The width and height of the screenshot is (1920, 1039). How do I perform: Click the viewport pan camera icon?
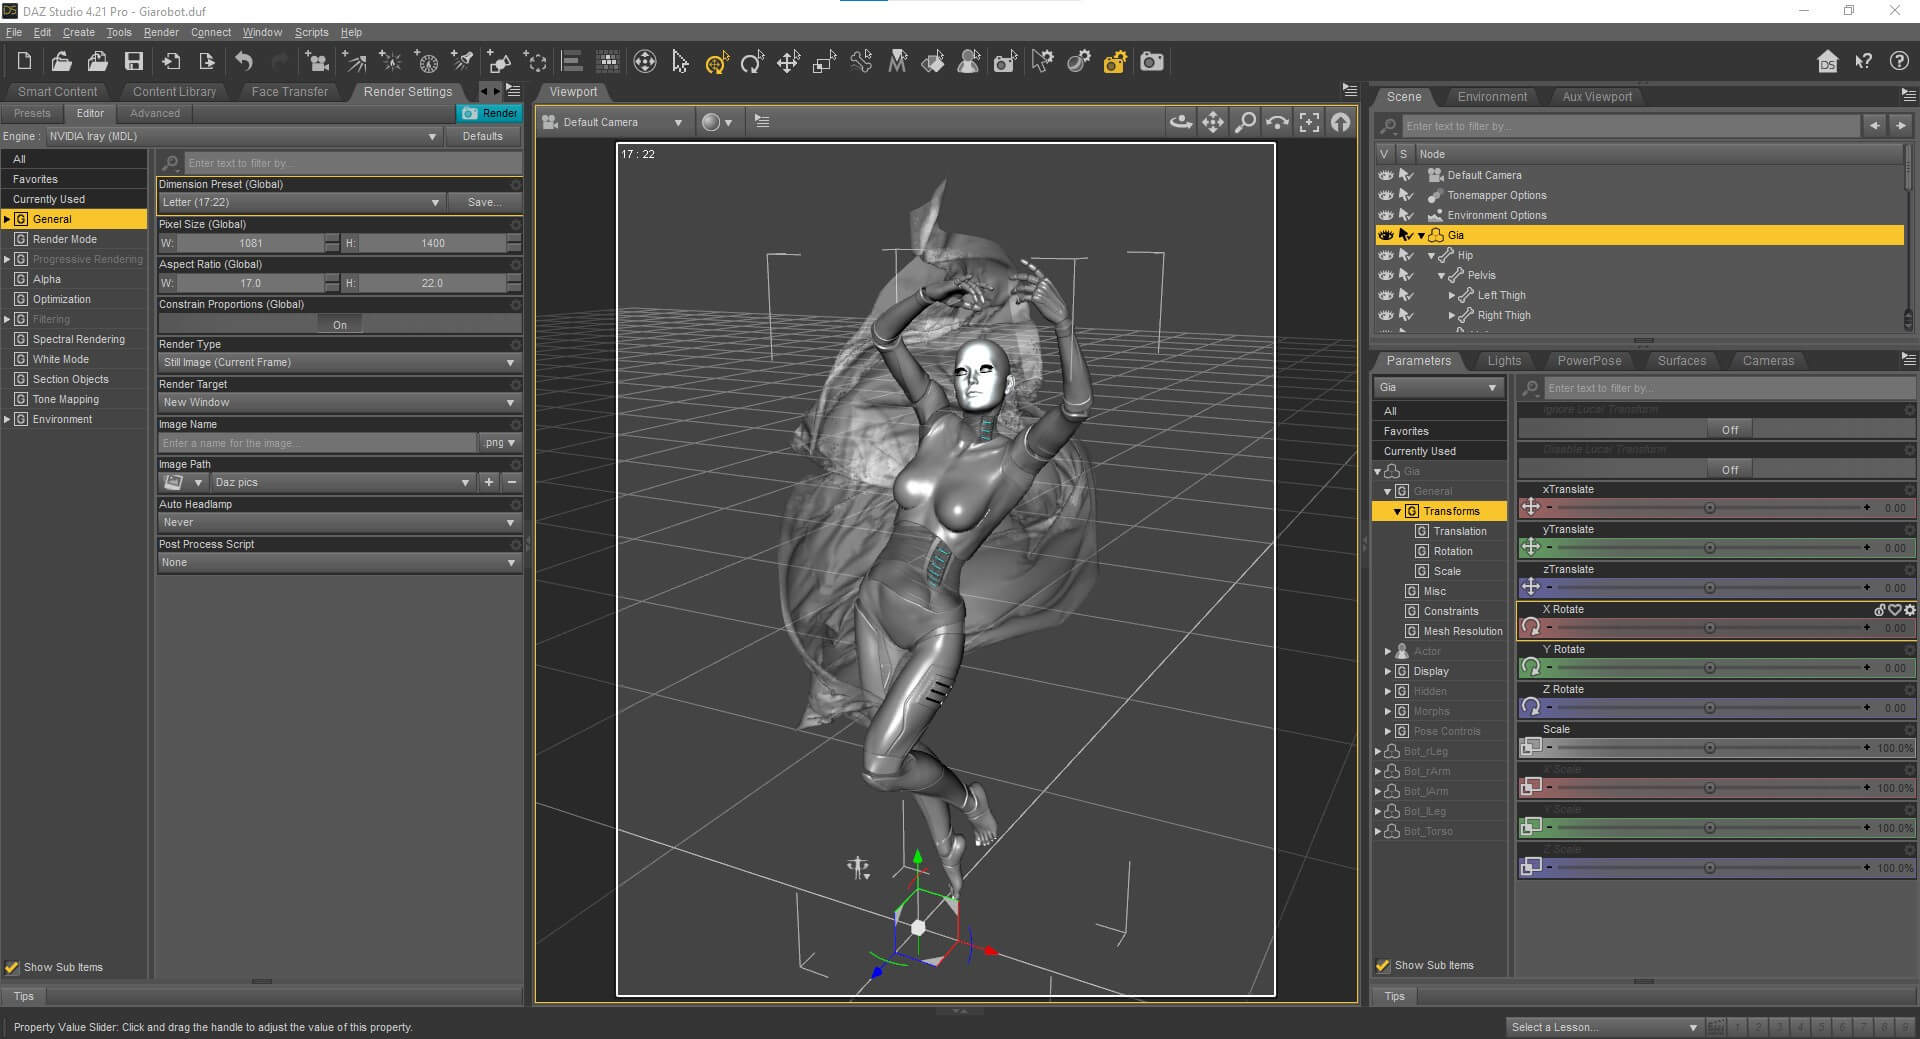pos(1213,122)
